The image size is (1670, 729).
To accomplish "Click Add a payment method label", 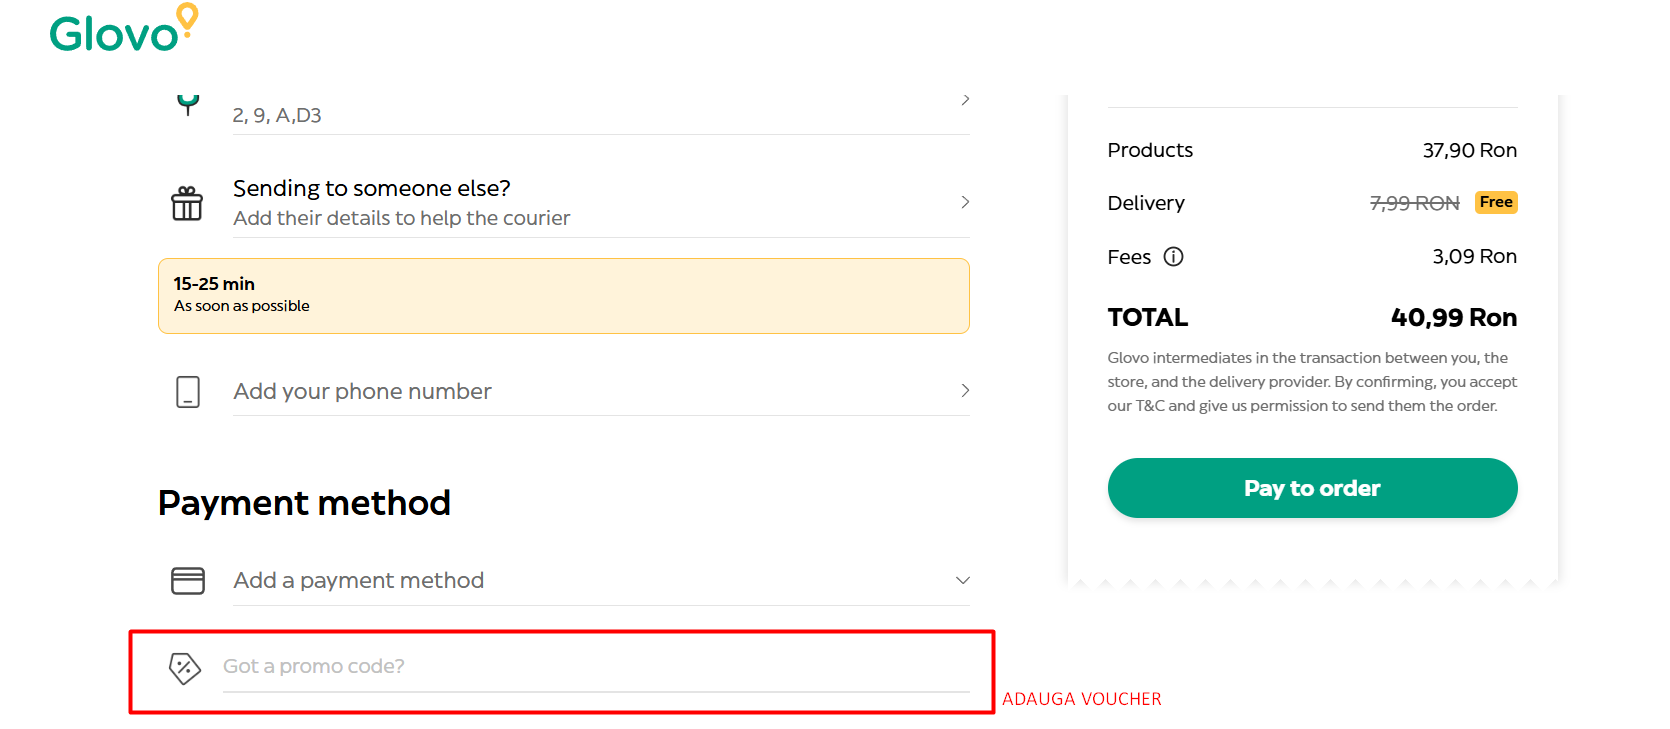I will point(358,581).
